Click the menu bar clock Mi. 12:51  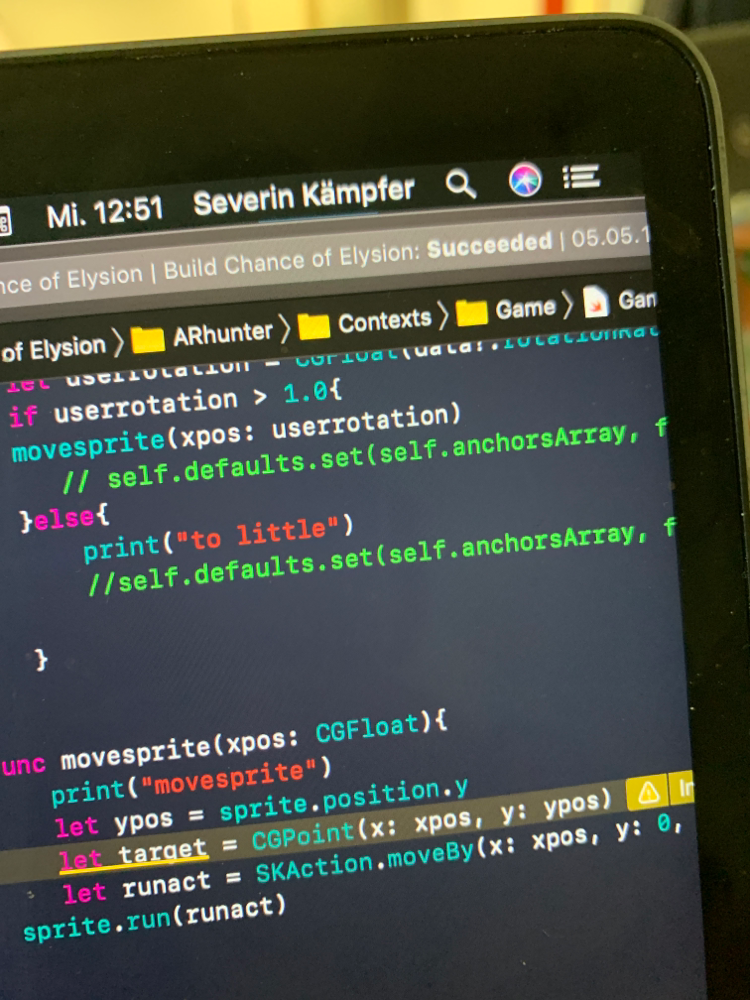click(105, 212)
